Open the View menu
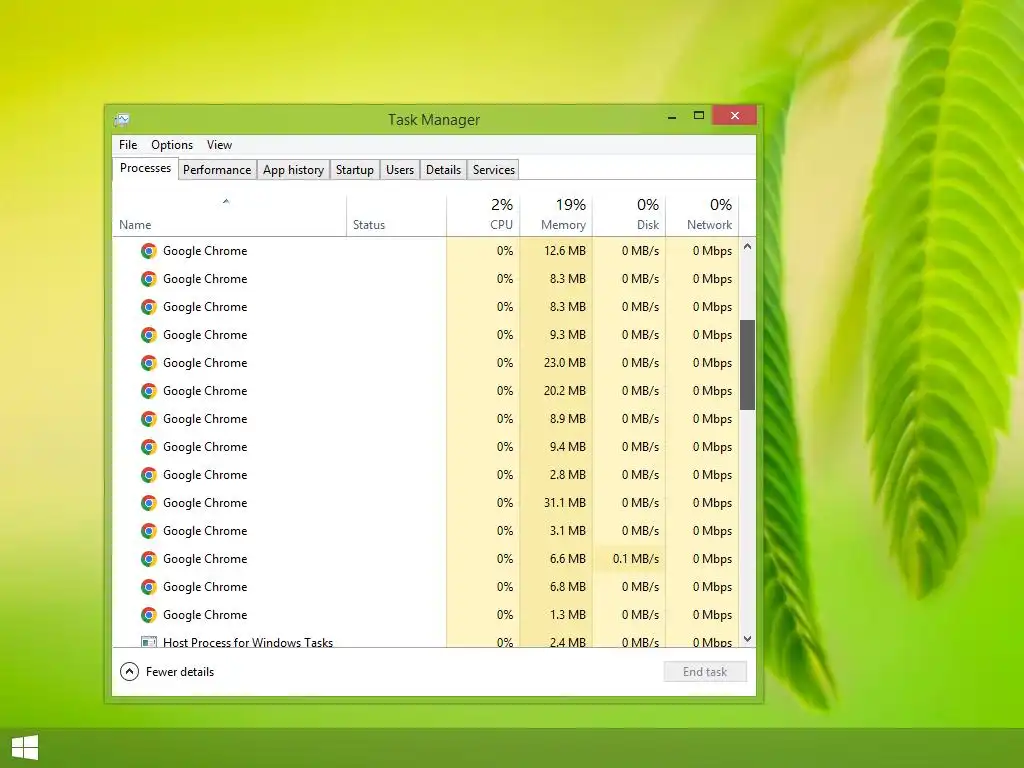 (x=219, y=145)
